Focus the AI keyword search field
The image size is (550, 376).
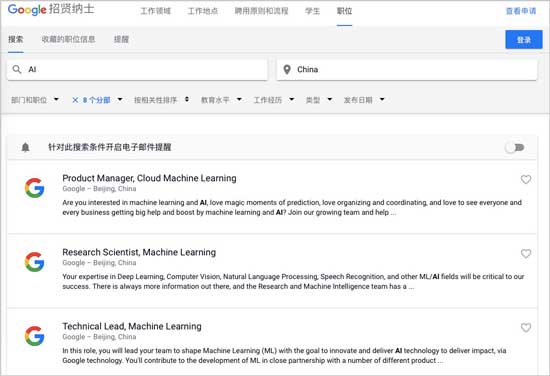137,69
